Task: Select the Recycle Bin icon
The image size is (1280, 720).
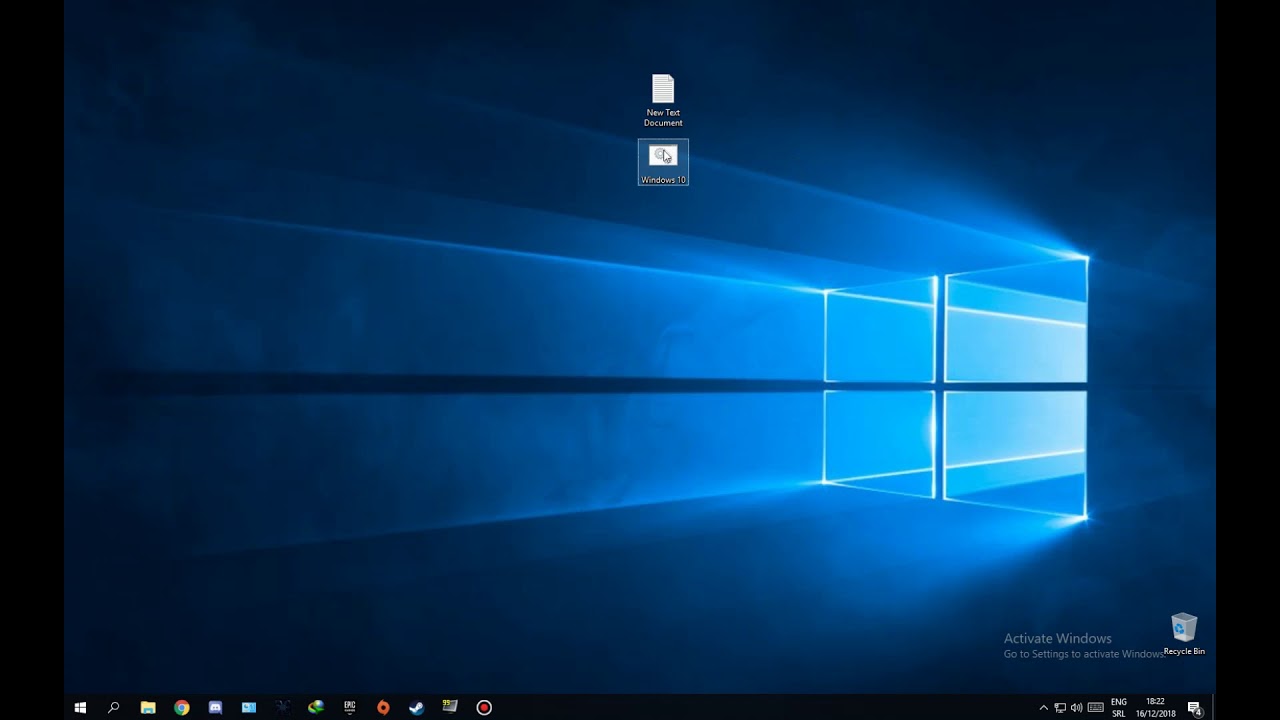Action: pyautogui.click(x=1184, y=634)
